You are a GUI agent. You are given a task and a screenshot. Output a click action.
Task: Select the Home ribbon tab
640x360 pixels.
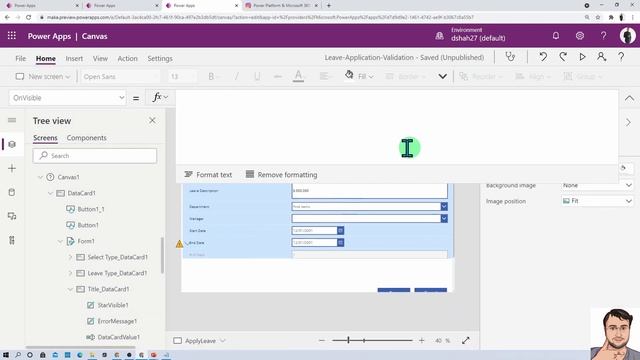46,58
